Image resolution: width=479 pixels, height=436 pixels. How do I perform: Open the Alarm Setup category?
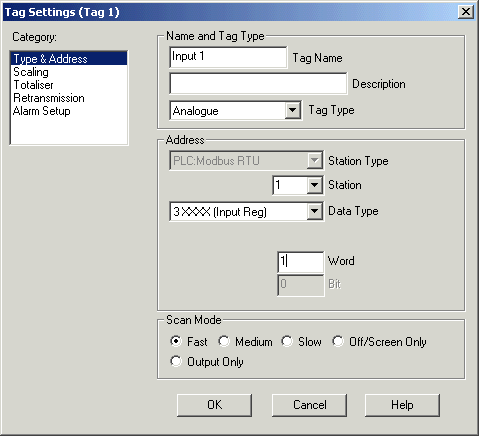(x=41, y=111)
